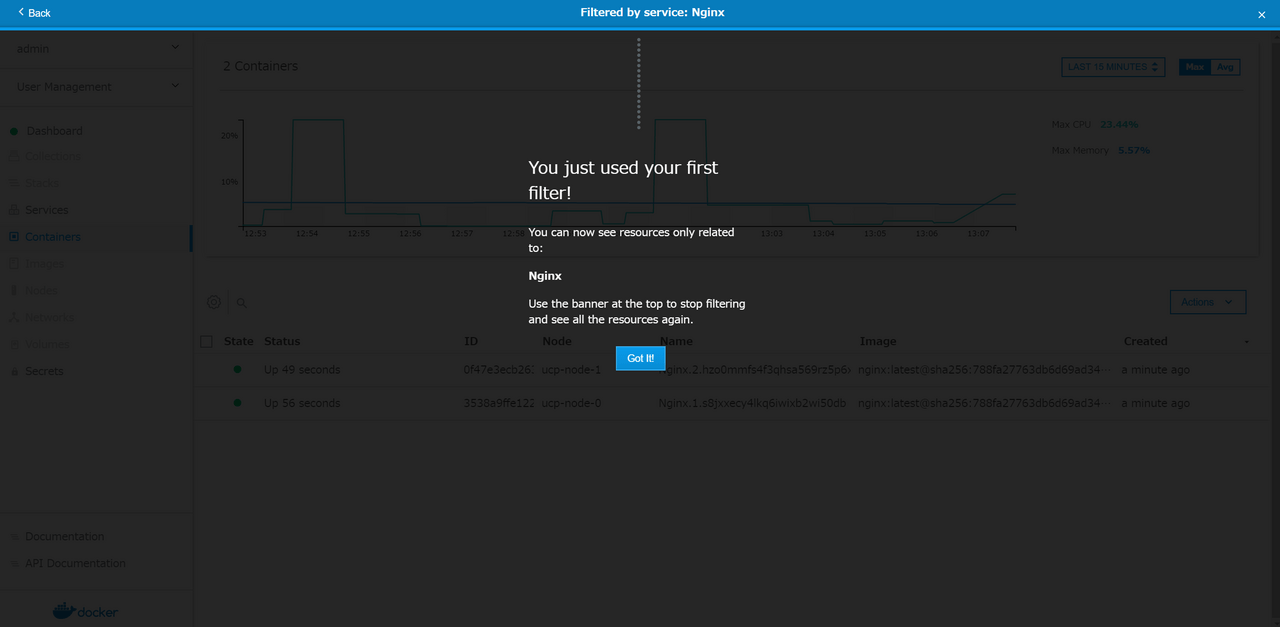Viewport: 1280px width, 627px height.
Task: Sort by the State column header
Action: tap(239, 342)
